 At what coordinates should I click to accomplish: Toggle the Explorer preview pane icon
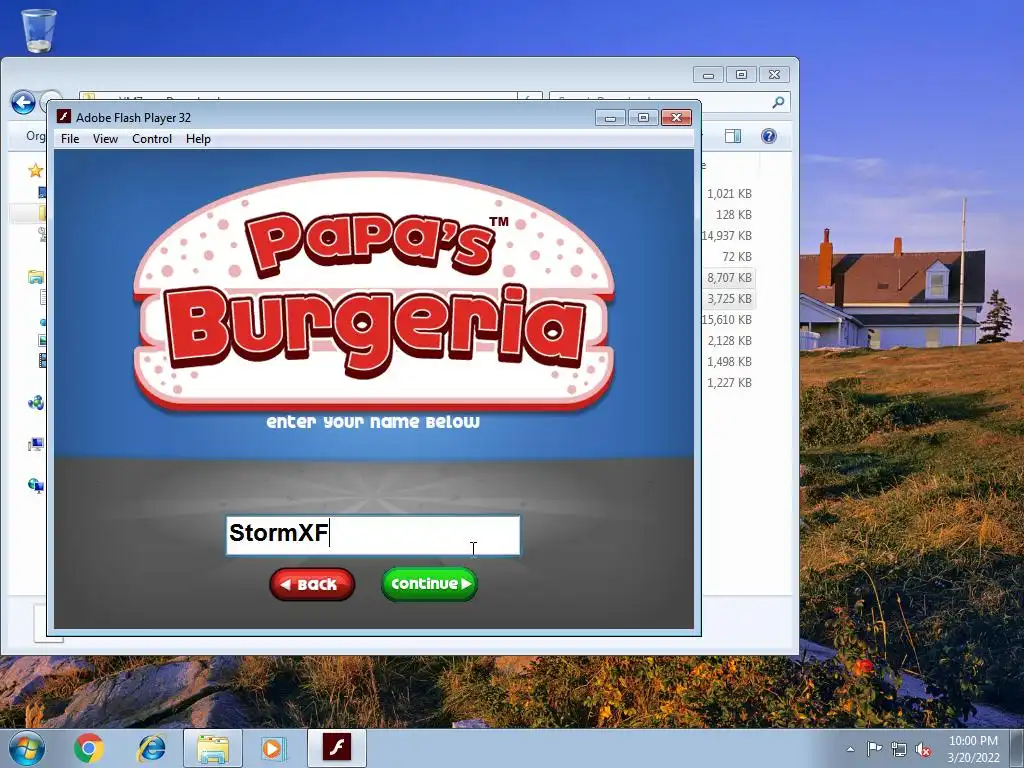click(733, 136)
